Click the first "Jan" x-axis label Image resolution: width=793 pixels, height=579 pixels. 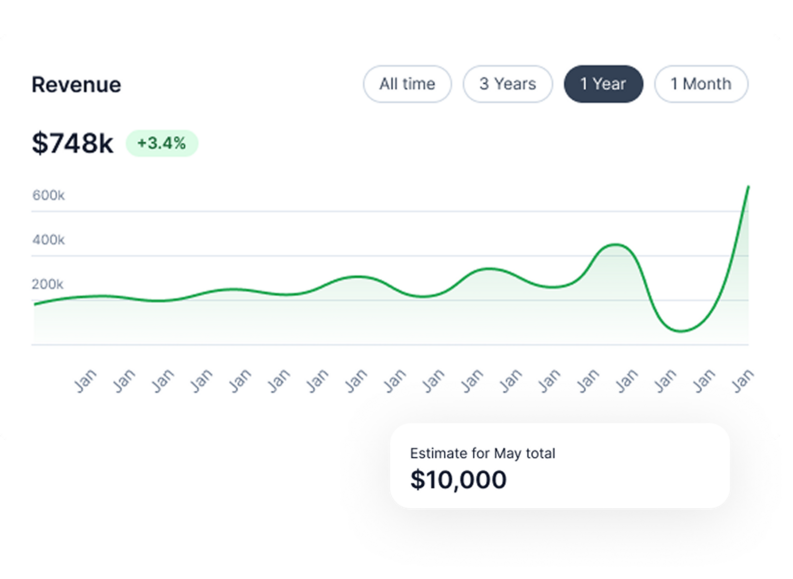point(86,380)
